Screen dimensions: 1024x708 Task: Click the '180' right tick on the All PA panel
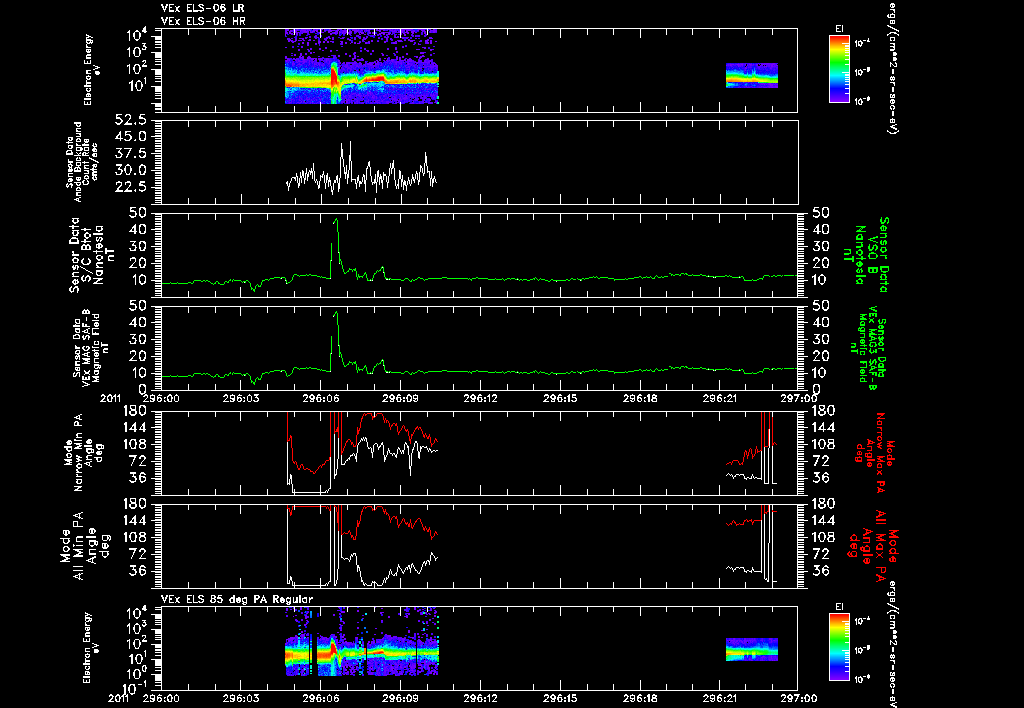click(x=823, y=504)
